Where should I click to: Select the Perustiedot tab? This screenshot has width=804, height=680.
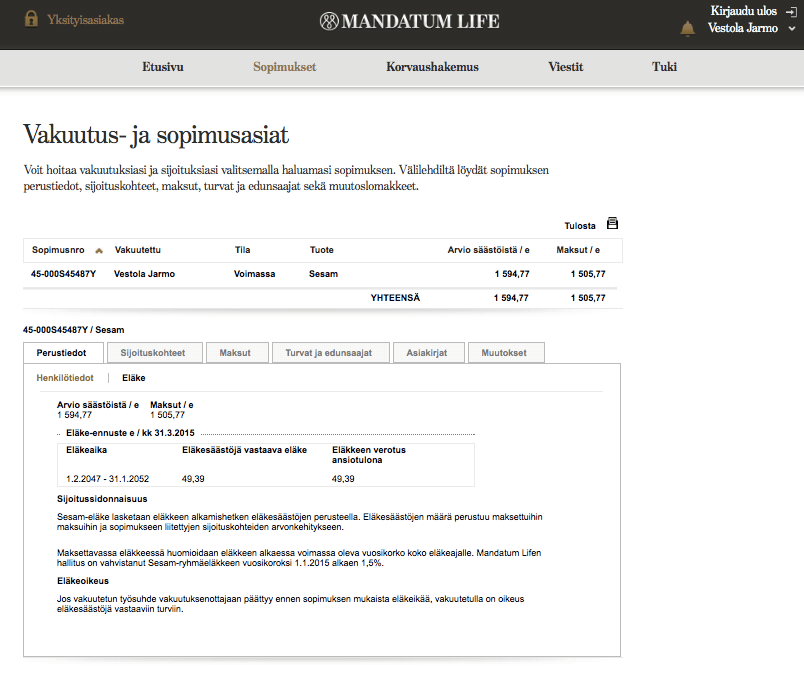click(64, 353)
